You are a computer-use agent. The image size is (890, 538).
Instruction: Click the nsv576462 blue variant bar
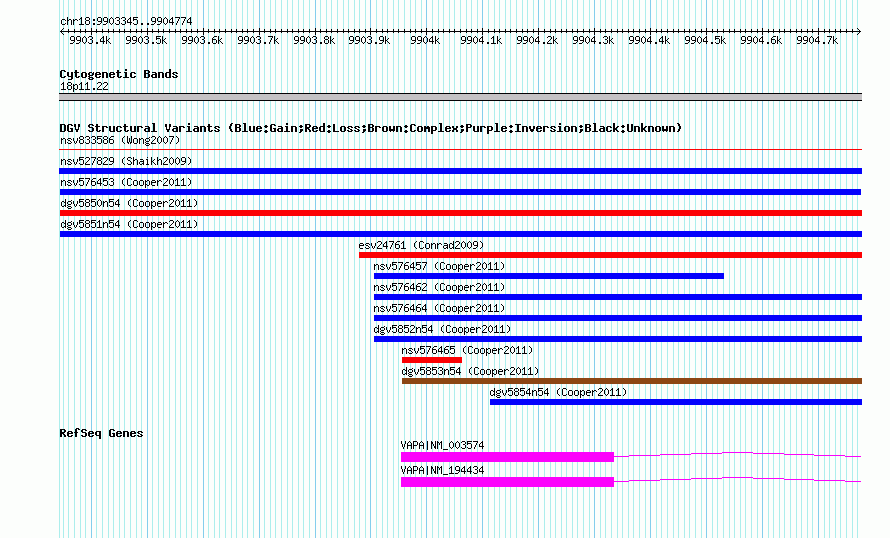pyautogui.click(x=618, y=297)
